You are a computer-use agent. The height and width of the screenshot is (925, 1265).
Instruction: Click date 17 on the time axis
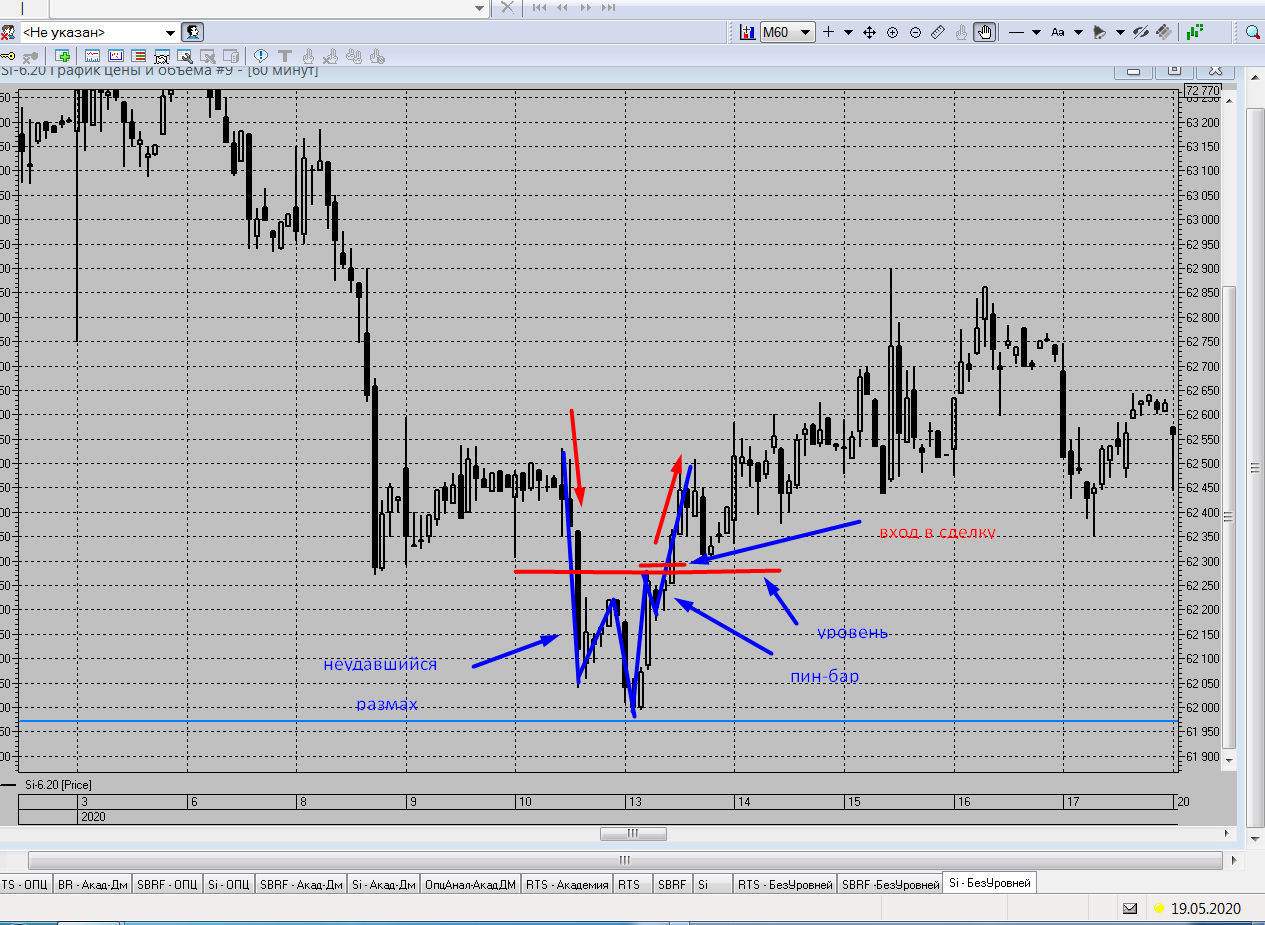[1072, 802]
